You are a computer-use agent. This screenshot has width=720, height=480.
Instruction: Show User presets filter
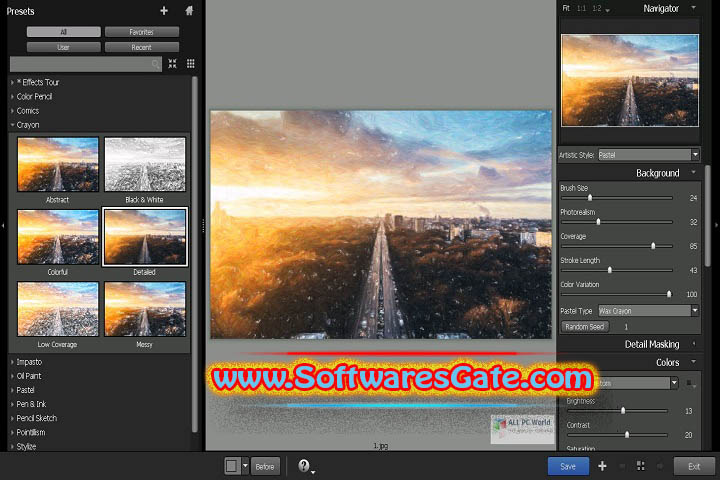63,47
